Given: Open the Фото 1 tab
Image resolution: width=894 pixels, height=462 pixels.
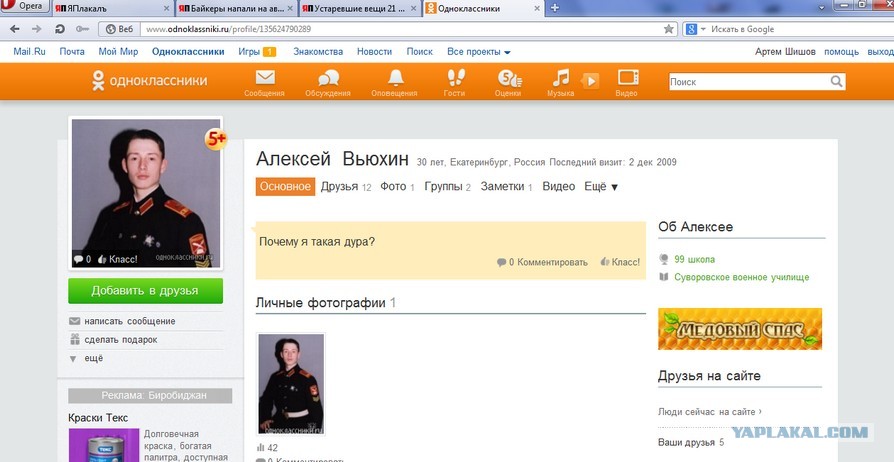Looking at the screenshot, I should (x=397, y=187).
